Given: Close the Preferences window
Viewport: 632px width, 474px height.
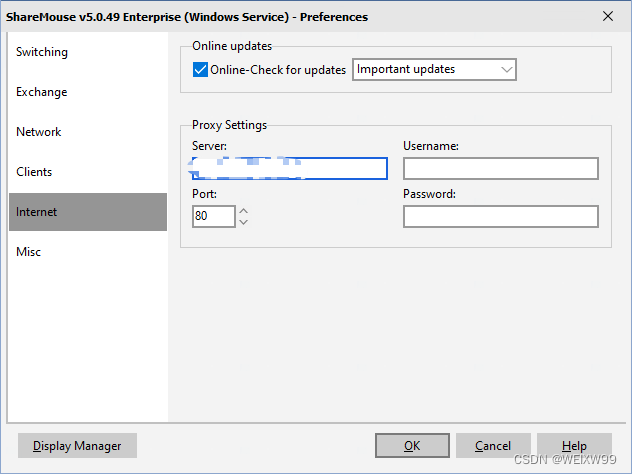Looking at the screenshot, I should 608,17.
